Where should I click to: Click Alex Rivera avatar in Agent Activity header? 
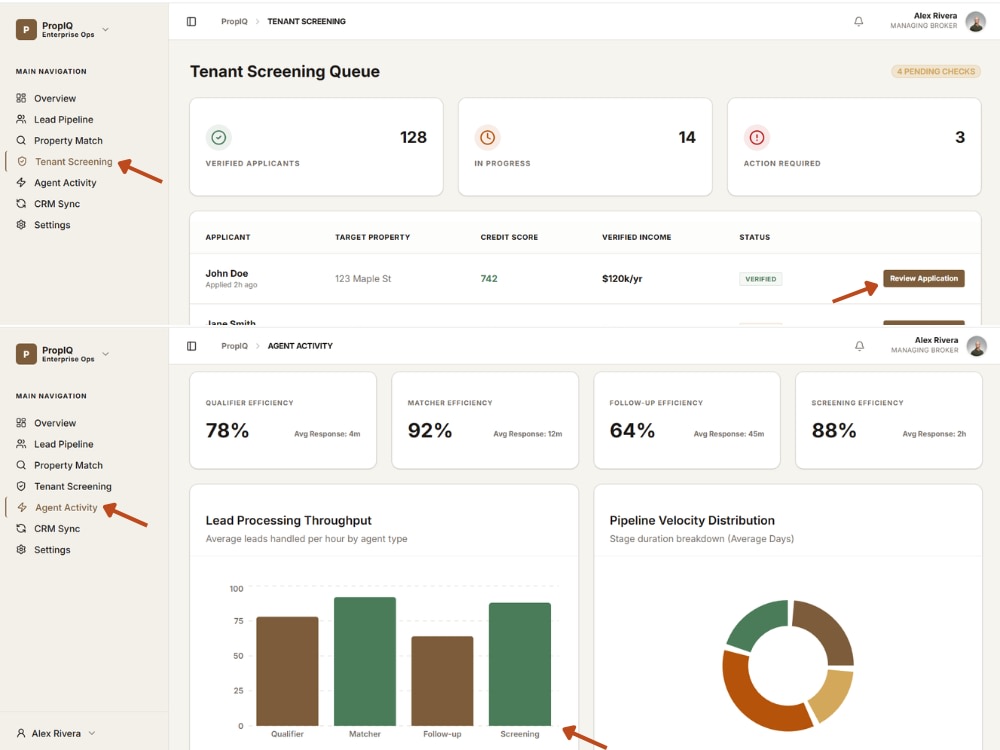click(976, 346)
